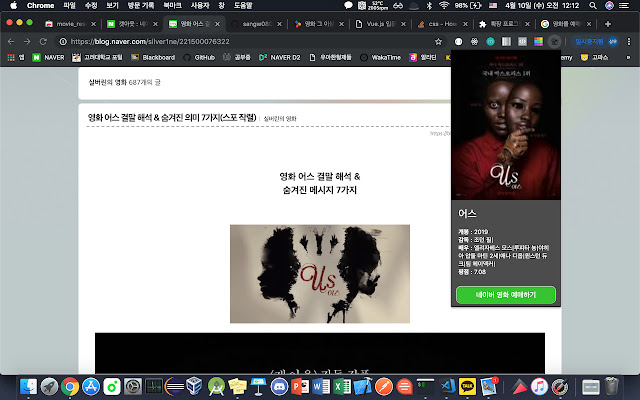The height and width of the screenshot is (400, 640).
Task: Open the 북마크 menu
Action: (172, 5)
